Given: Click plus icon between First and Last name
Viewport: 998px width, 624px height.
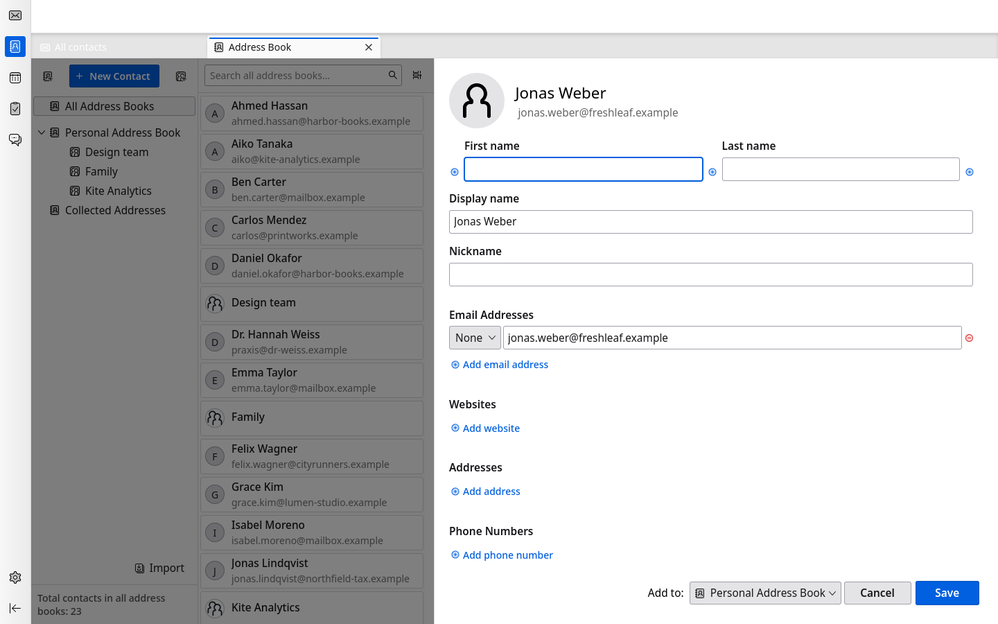Looking at the screenshot, I should pos(712,172).
